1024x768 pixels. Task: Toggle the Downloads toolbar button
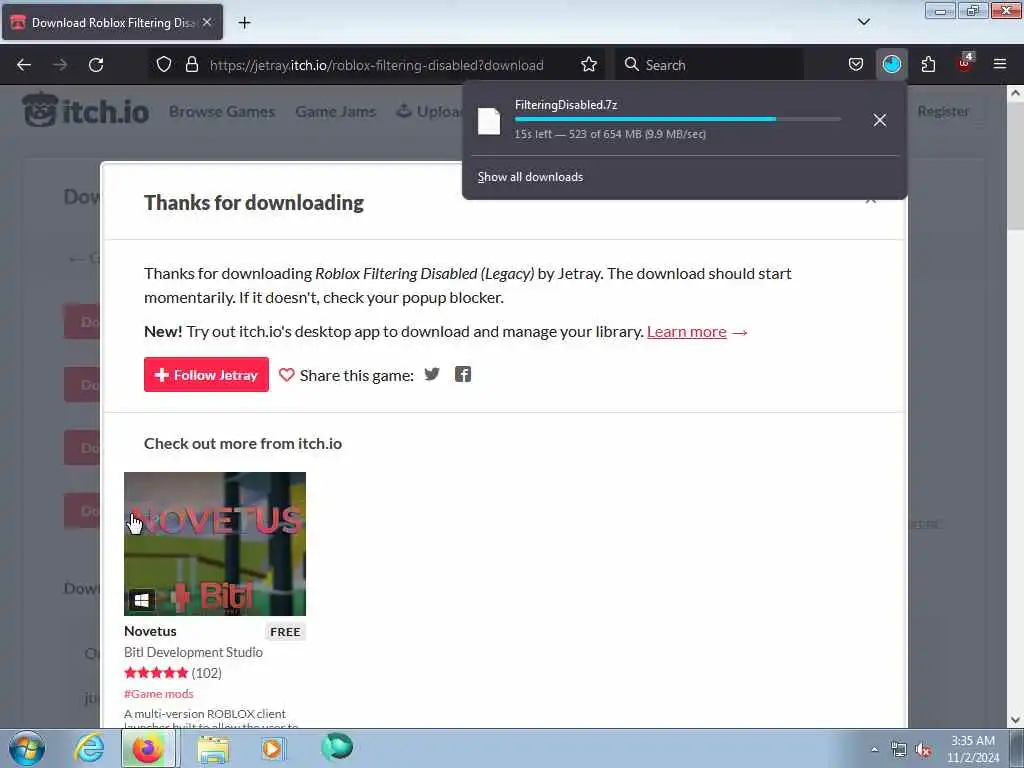[x=891, y=64]
